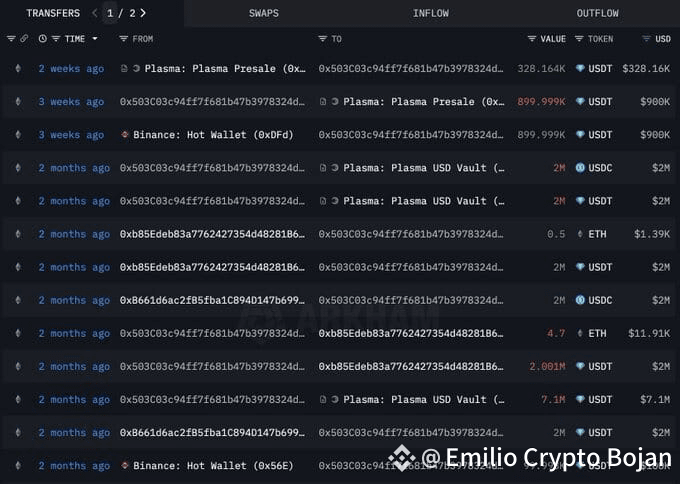The height and width of the screenshot is (484, 680).
Task: Click the '328.164K' value cell
Action: coord(541,69)
